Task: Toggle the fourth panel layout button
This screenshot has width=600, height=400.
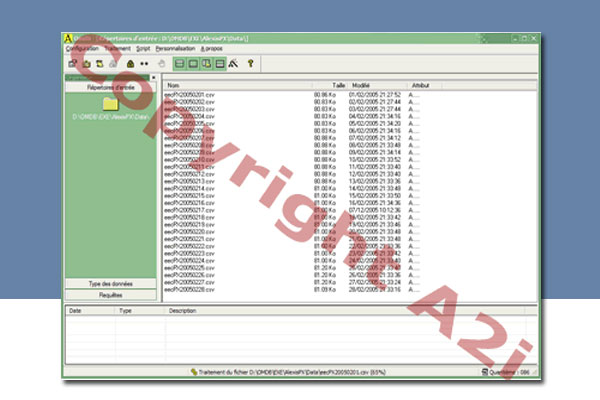Action: (x=219, y=63)
